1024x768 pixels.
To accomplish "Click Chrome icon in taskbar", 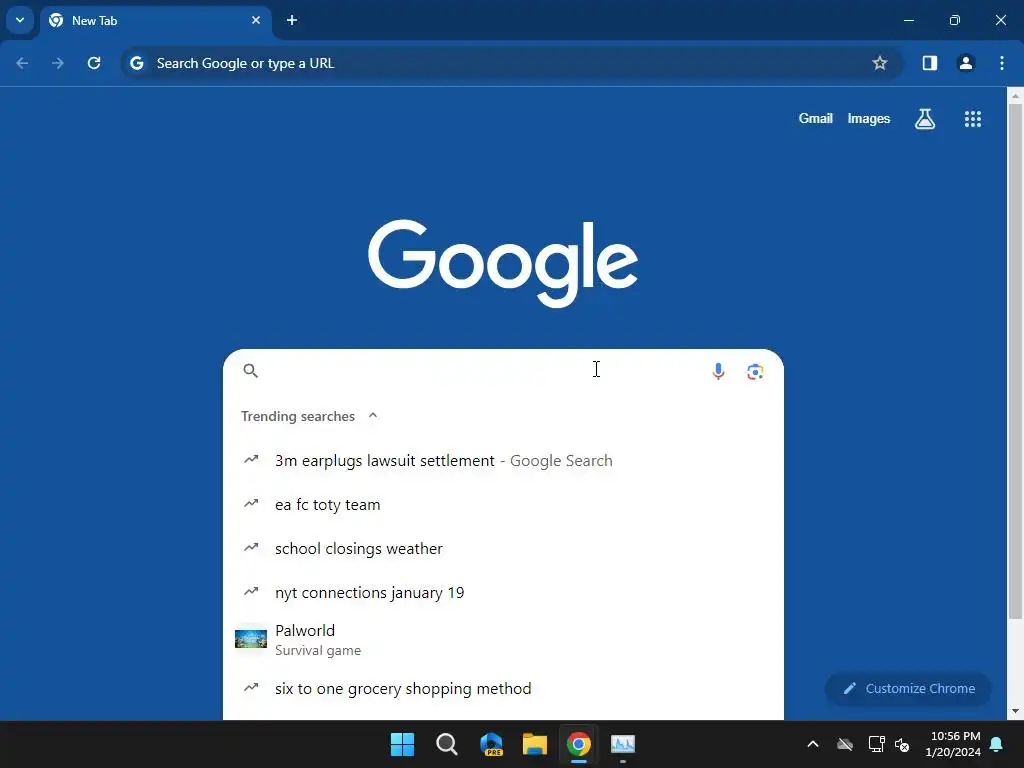I will click(579, 744).
